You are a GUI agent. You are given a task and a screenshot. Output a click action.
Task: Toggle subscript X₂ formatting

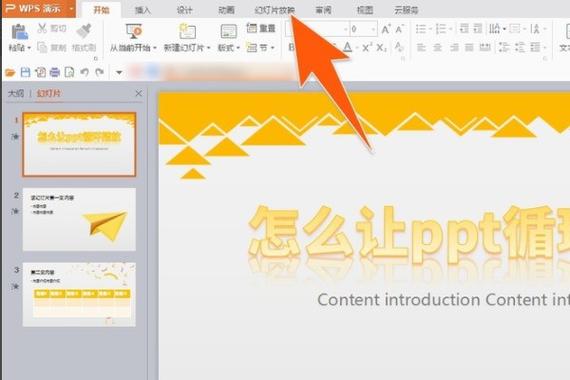click(x=381, y=47)
